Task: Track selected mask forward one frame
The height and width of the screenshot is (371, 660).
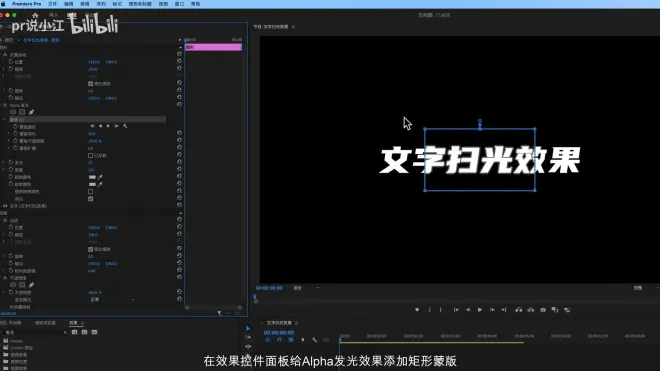Action: point(116,126)
